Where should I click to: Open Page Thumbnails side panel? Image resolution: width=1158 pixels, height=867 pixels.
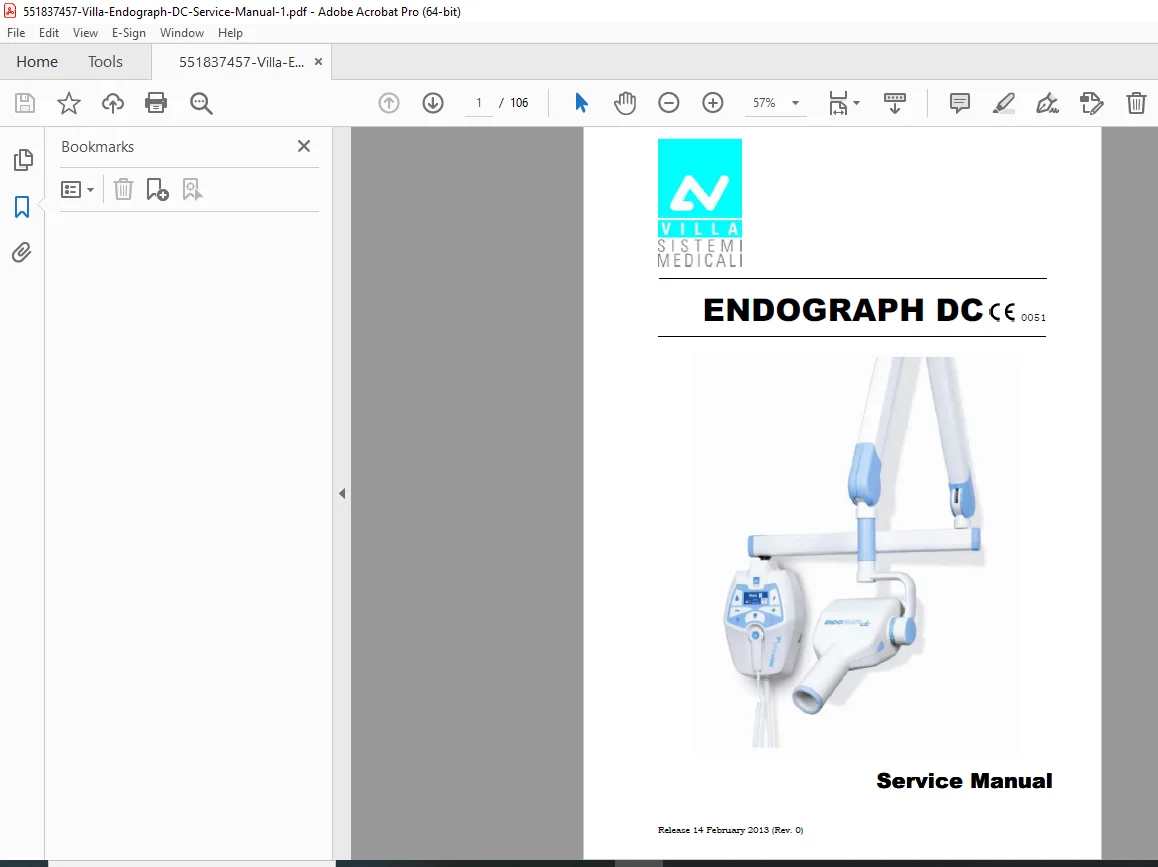pos(23,160)
